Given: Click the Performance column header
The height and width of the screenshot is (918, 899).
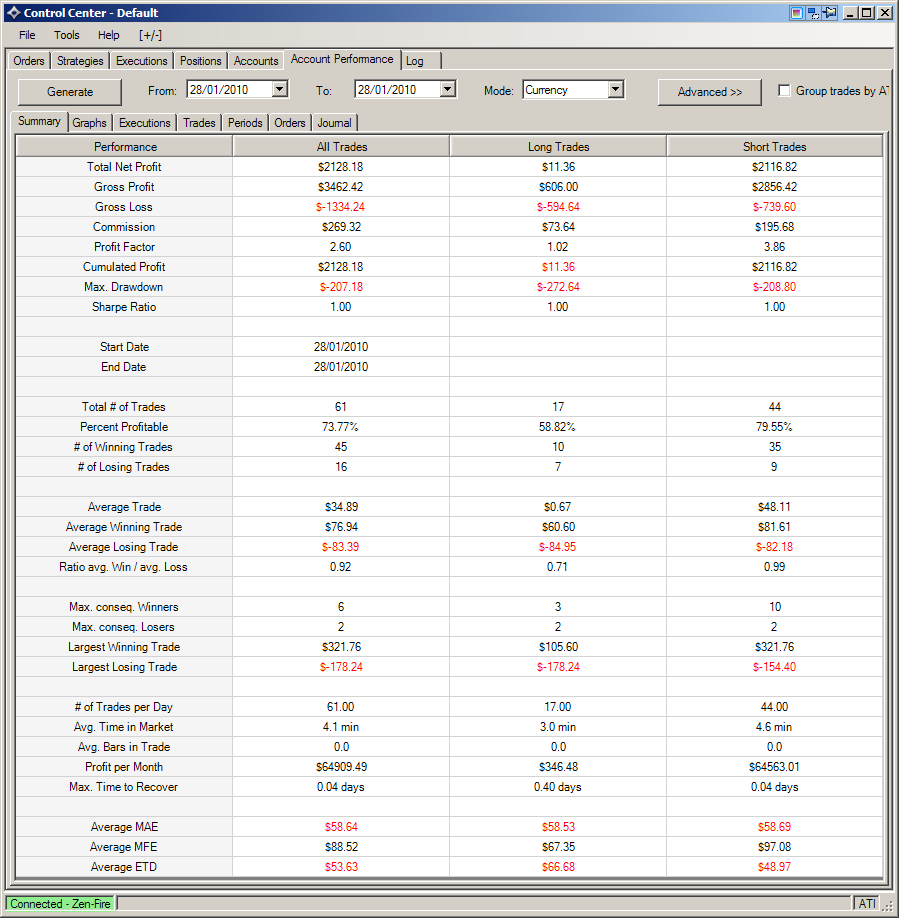Looking at the screenshot, I should point(125,146).
